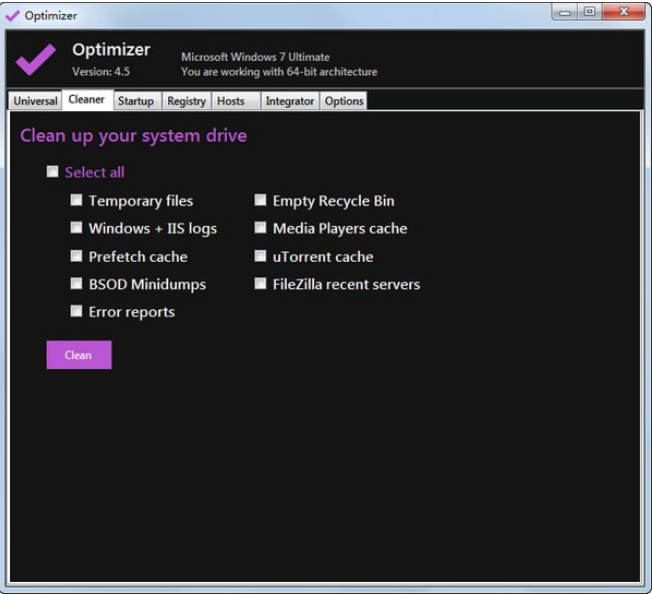Close the Optimizer window
This screenshot has height=594, width=652.
tap(624, 12)
